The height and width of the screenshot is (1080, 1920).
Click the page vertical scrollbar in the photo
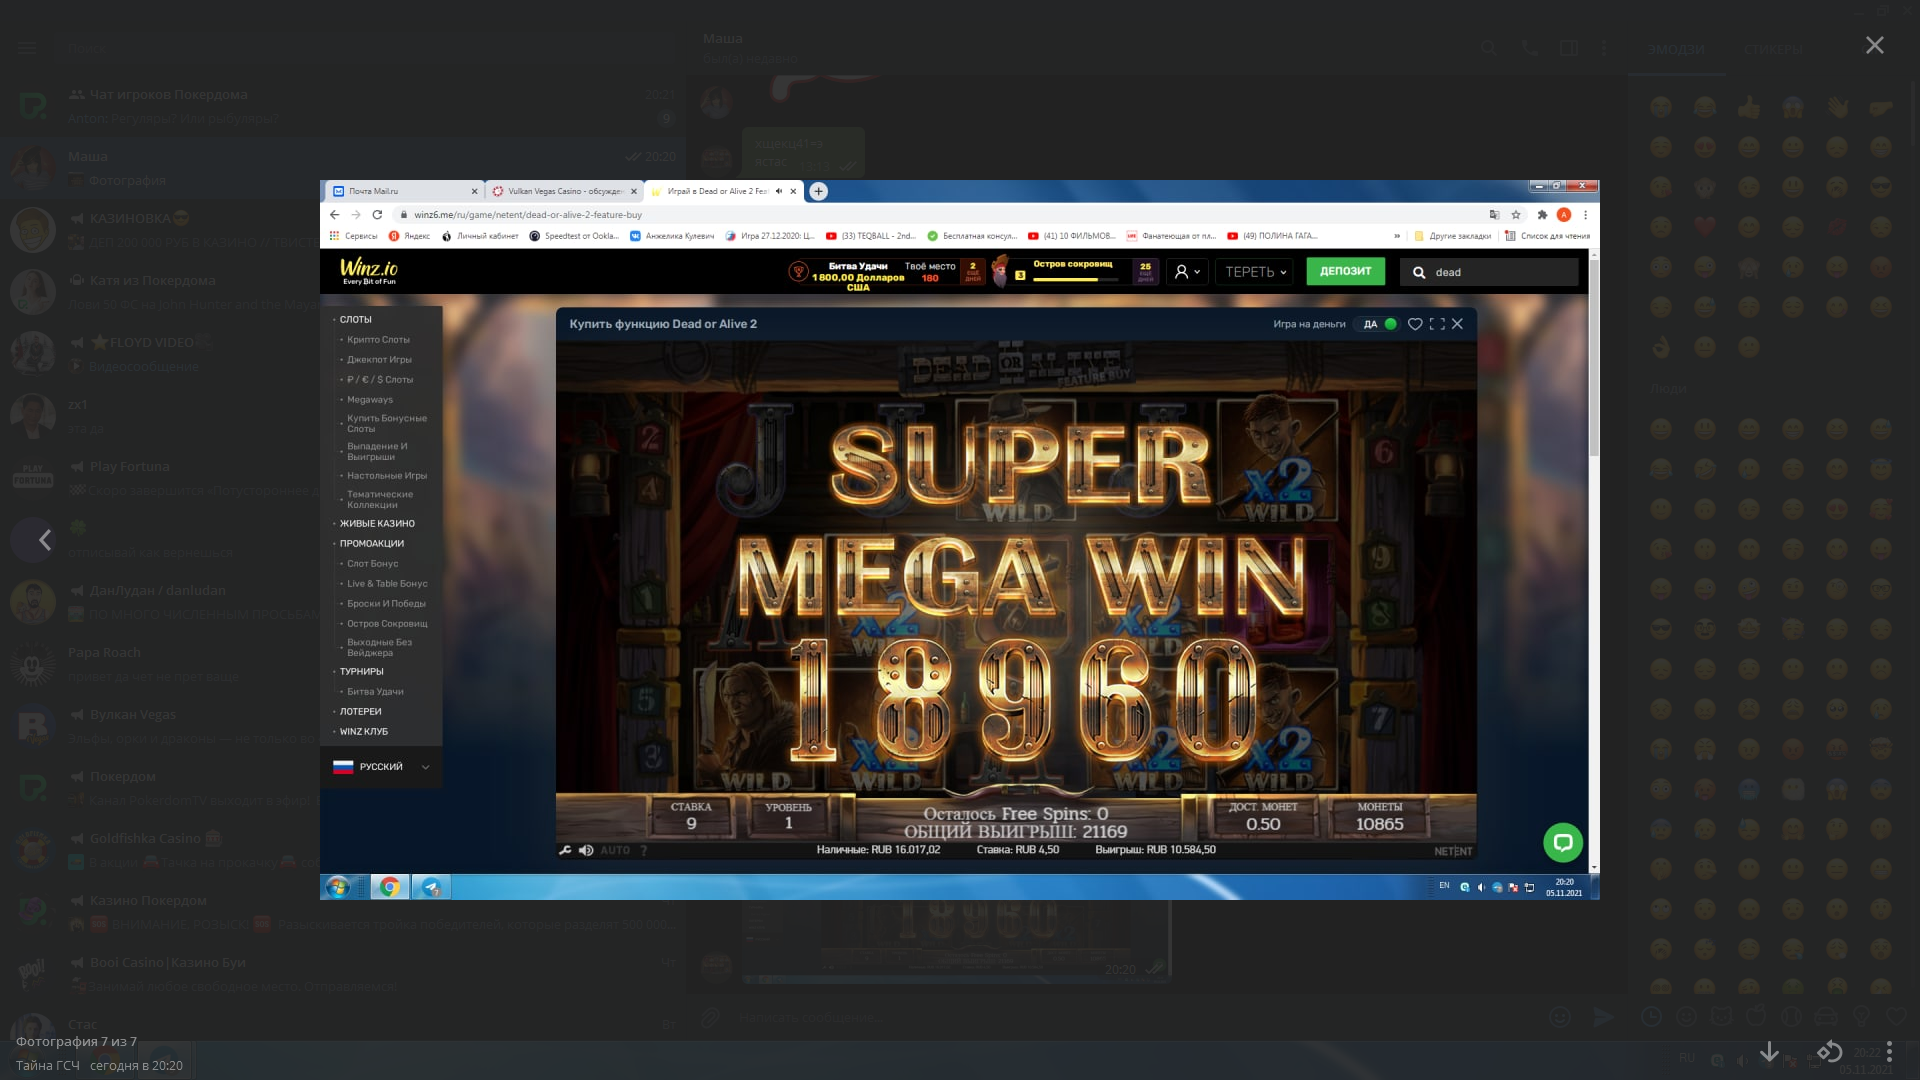(x=1594, y=359)
